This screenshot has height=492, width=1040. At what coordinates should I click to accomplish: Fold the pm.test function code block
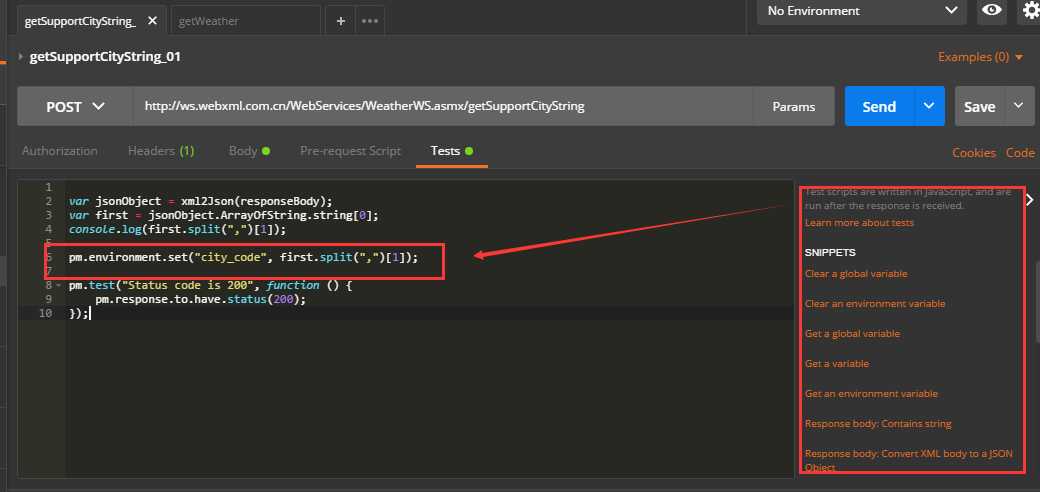point(59,285)
